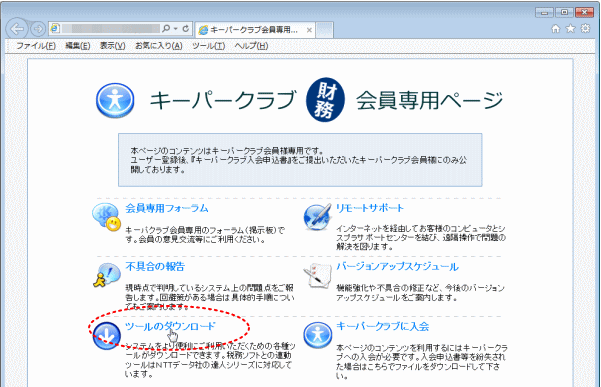Click the blue person icon beside キーパークラブに入会
Image resolution: width=601 pixels, height=387 pixels.
317,335
